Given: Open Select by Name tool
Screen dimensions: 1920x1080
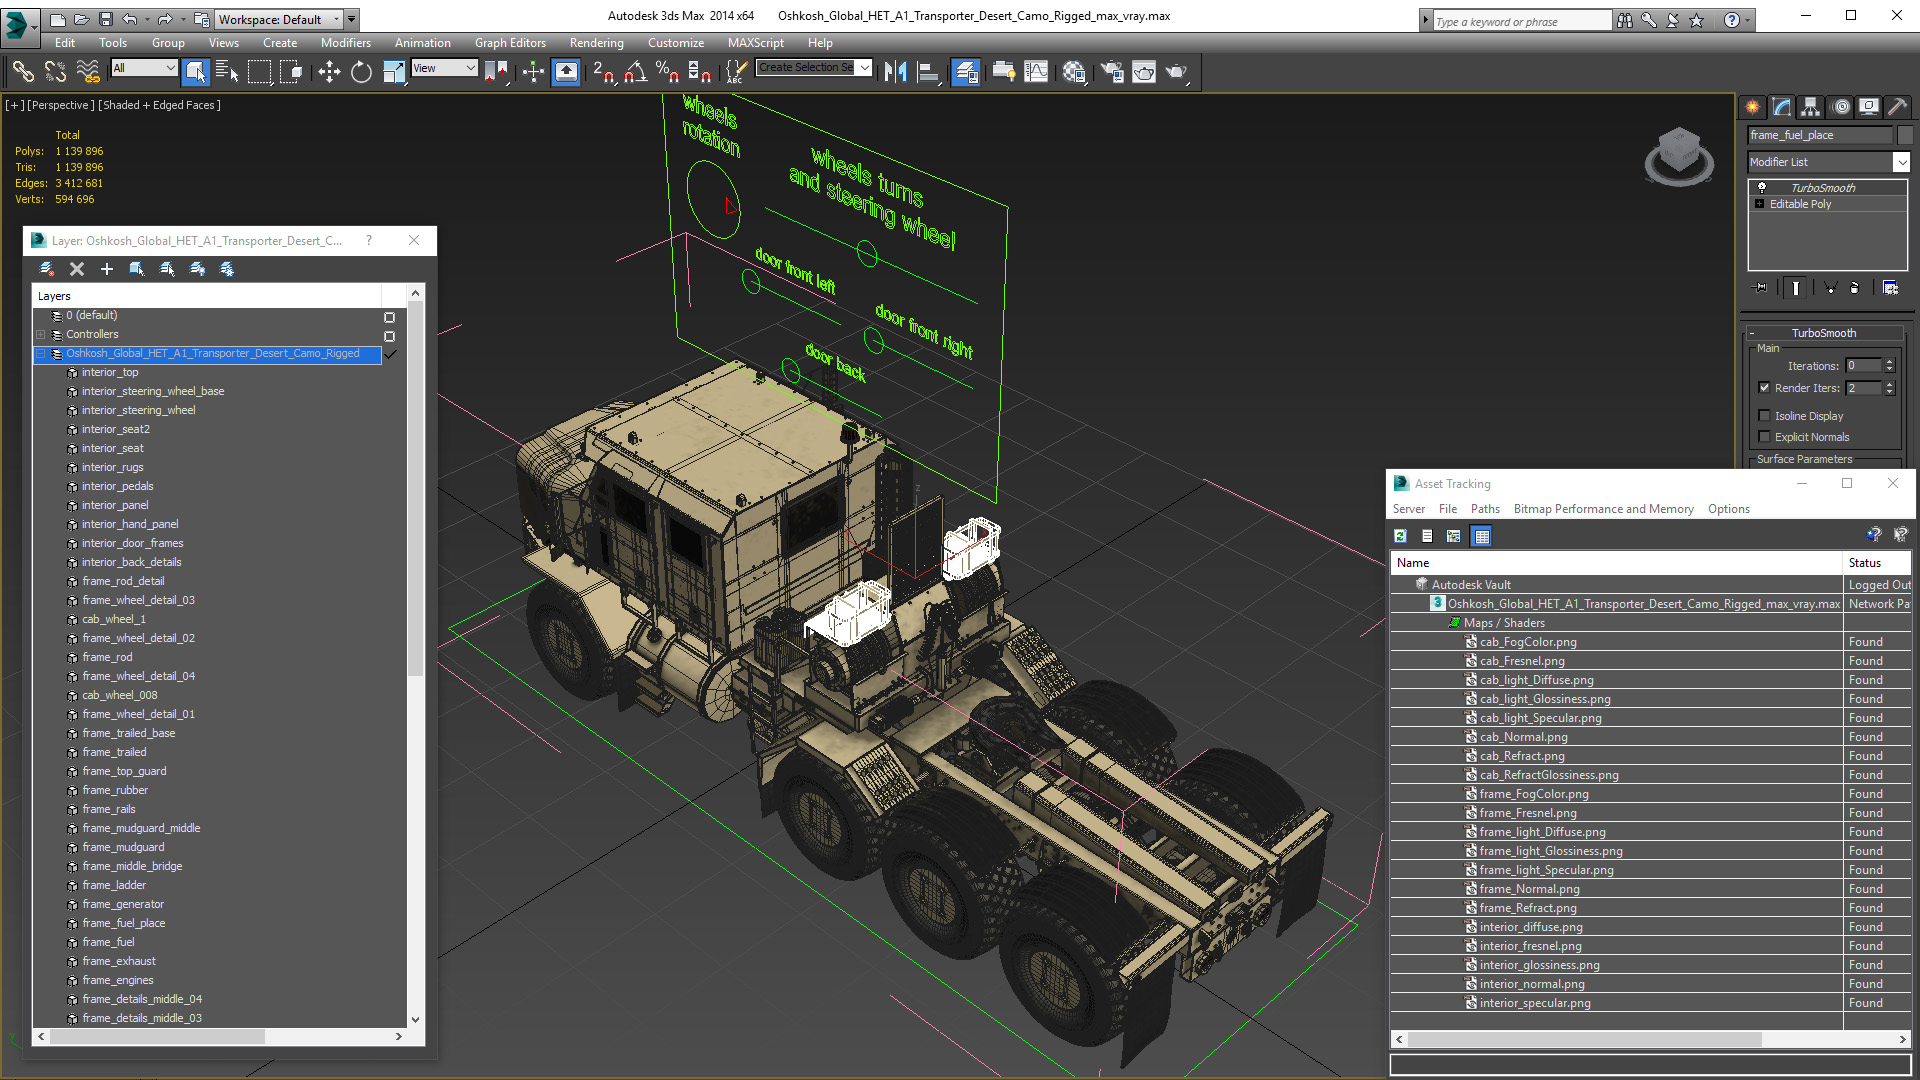Looking at the screenshot, I should coord(227,71).
